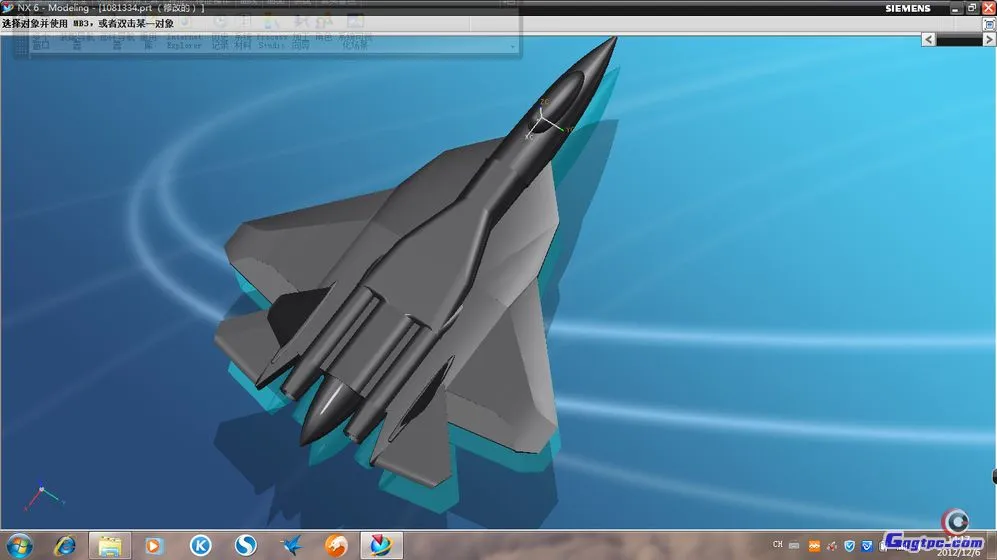Viewport: 997px width, 560px height.
Task: Click the Windows Start orb
Action: 19,545
